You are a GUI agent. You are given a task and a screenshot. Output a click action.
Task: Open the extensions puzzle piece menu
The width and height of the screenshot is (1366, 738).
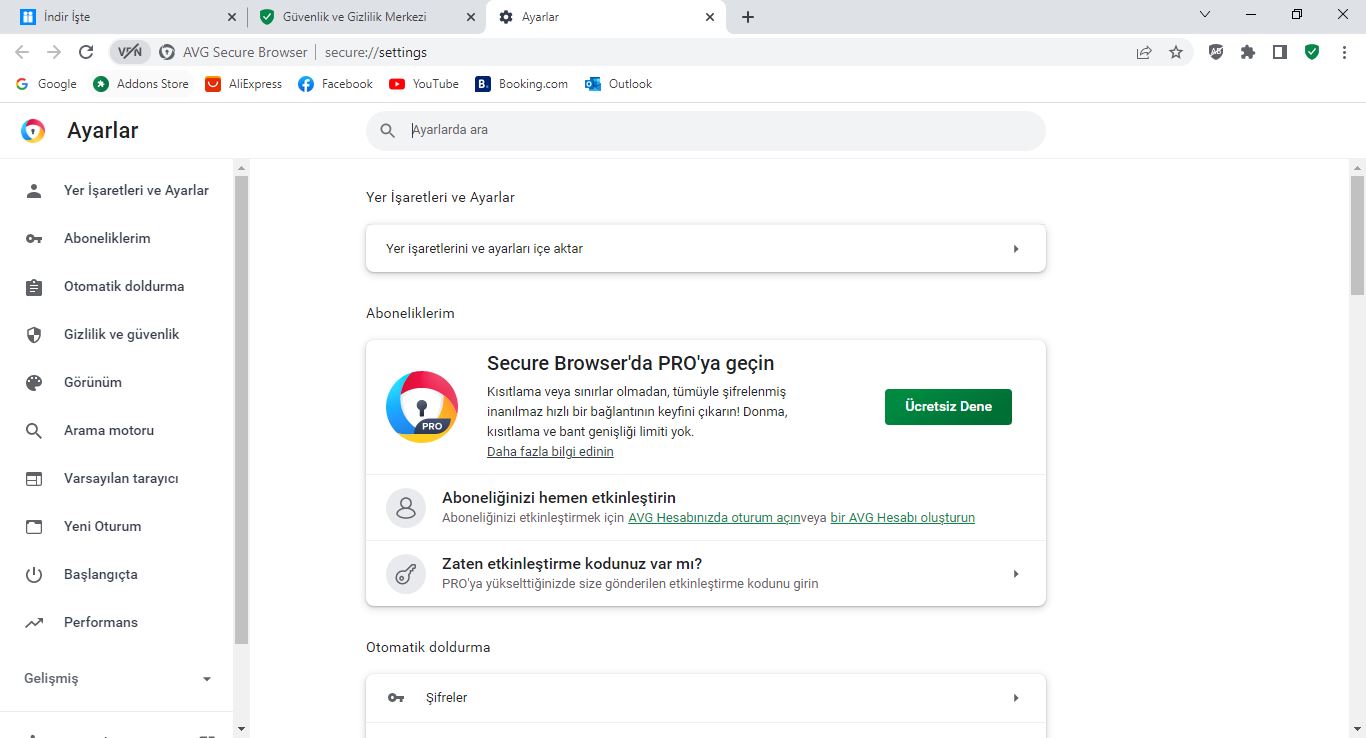pos(1248,52)
